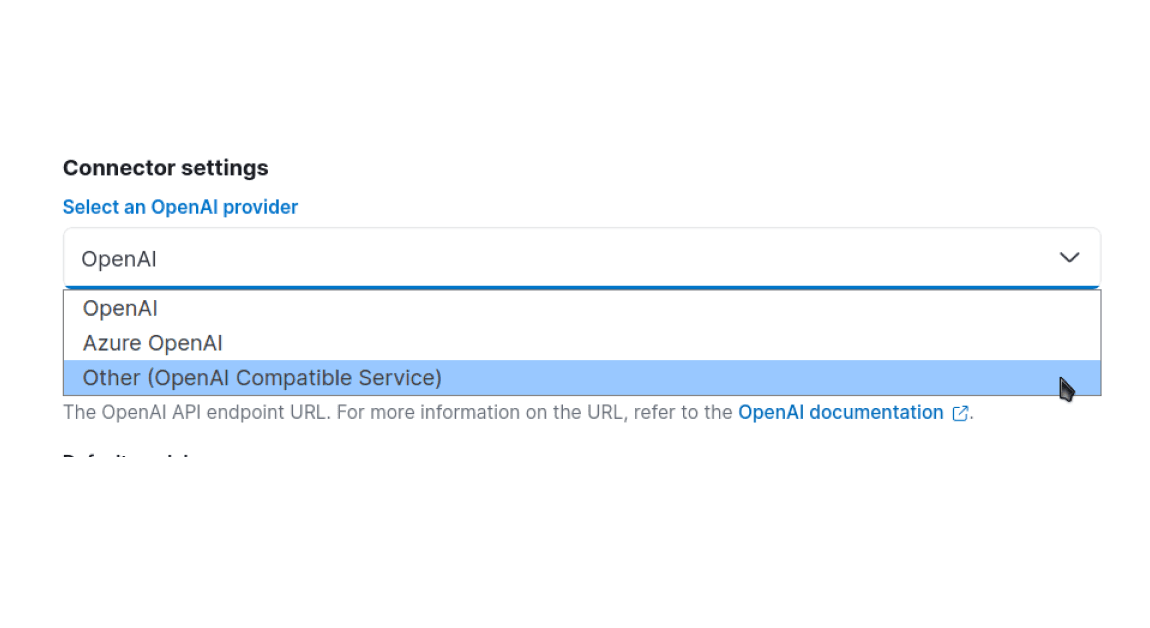This screenshot has width=1150, height=628.
Task: Click the Select an OpenAI provider label
Action: [x=180, y=207]
